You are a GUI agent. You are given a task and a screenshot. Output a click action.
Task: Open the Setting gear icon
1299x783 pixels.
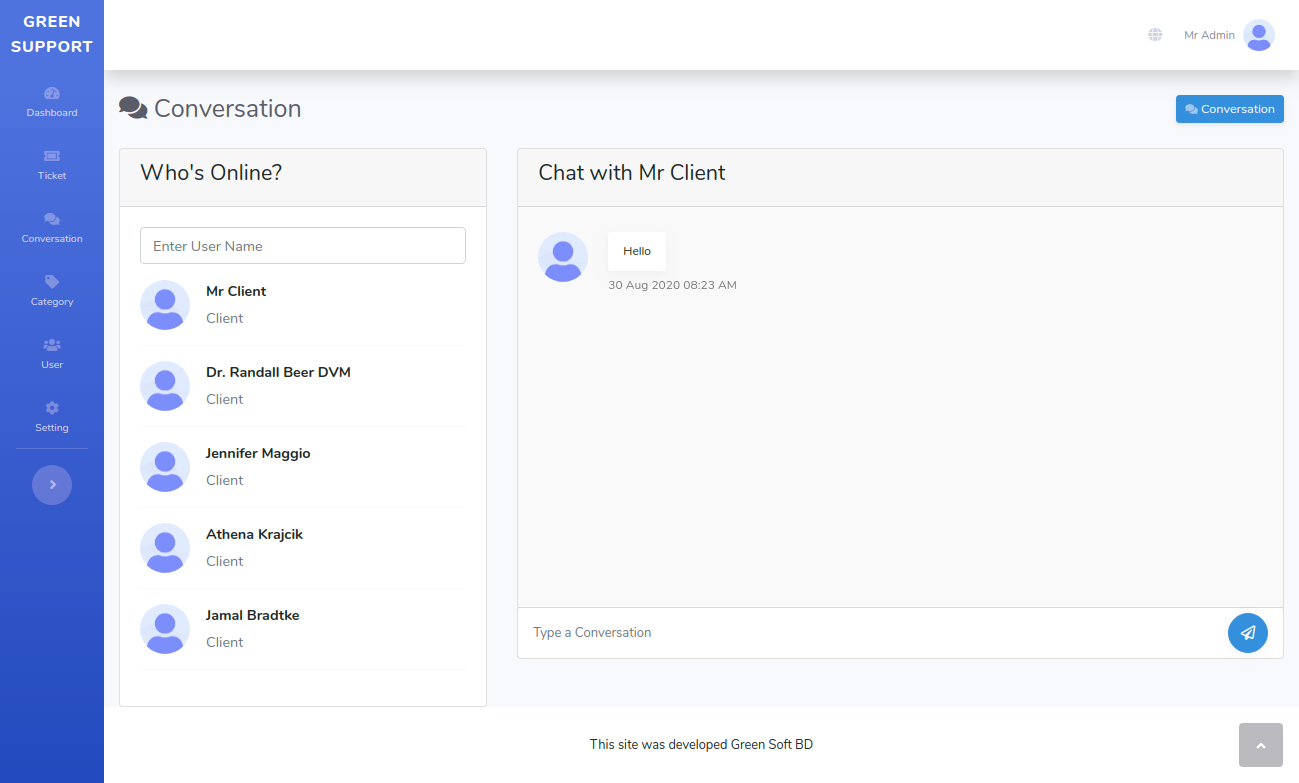pos(52,409)
